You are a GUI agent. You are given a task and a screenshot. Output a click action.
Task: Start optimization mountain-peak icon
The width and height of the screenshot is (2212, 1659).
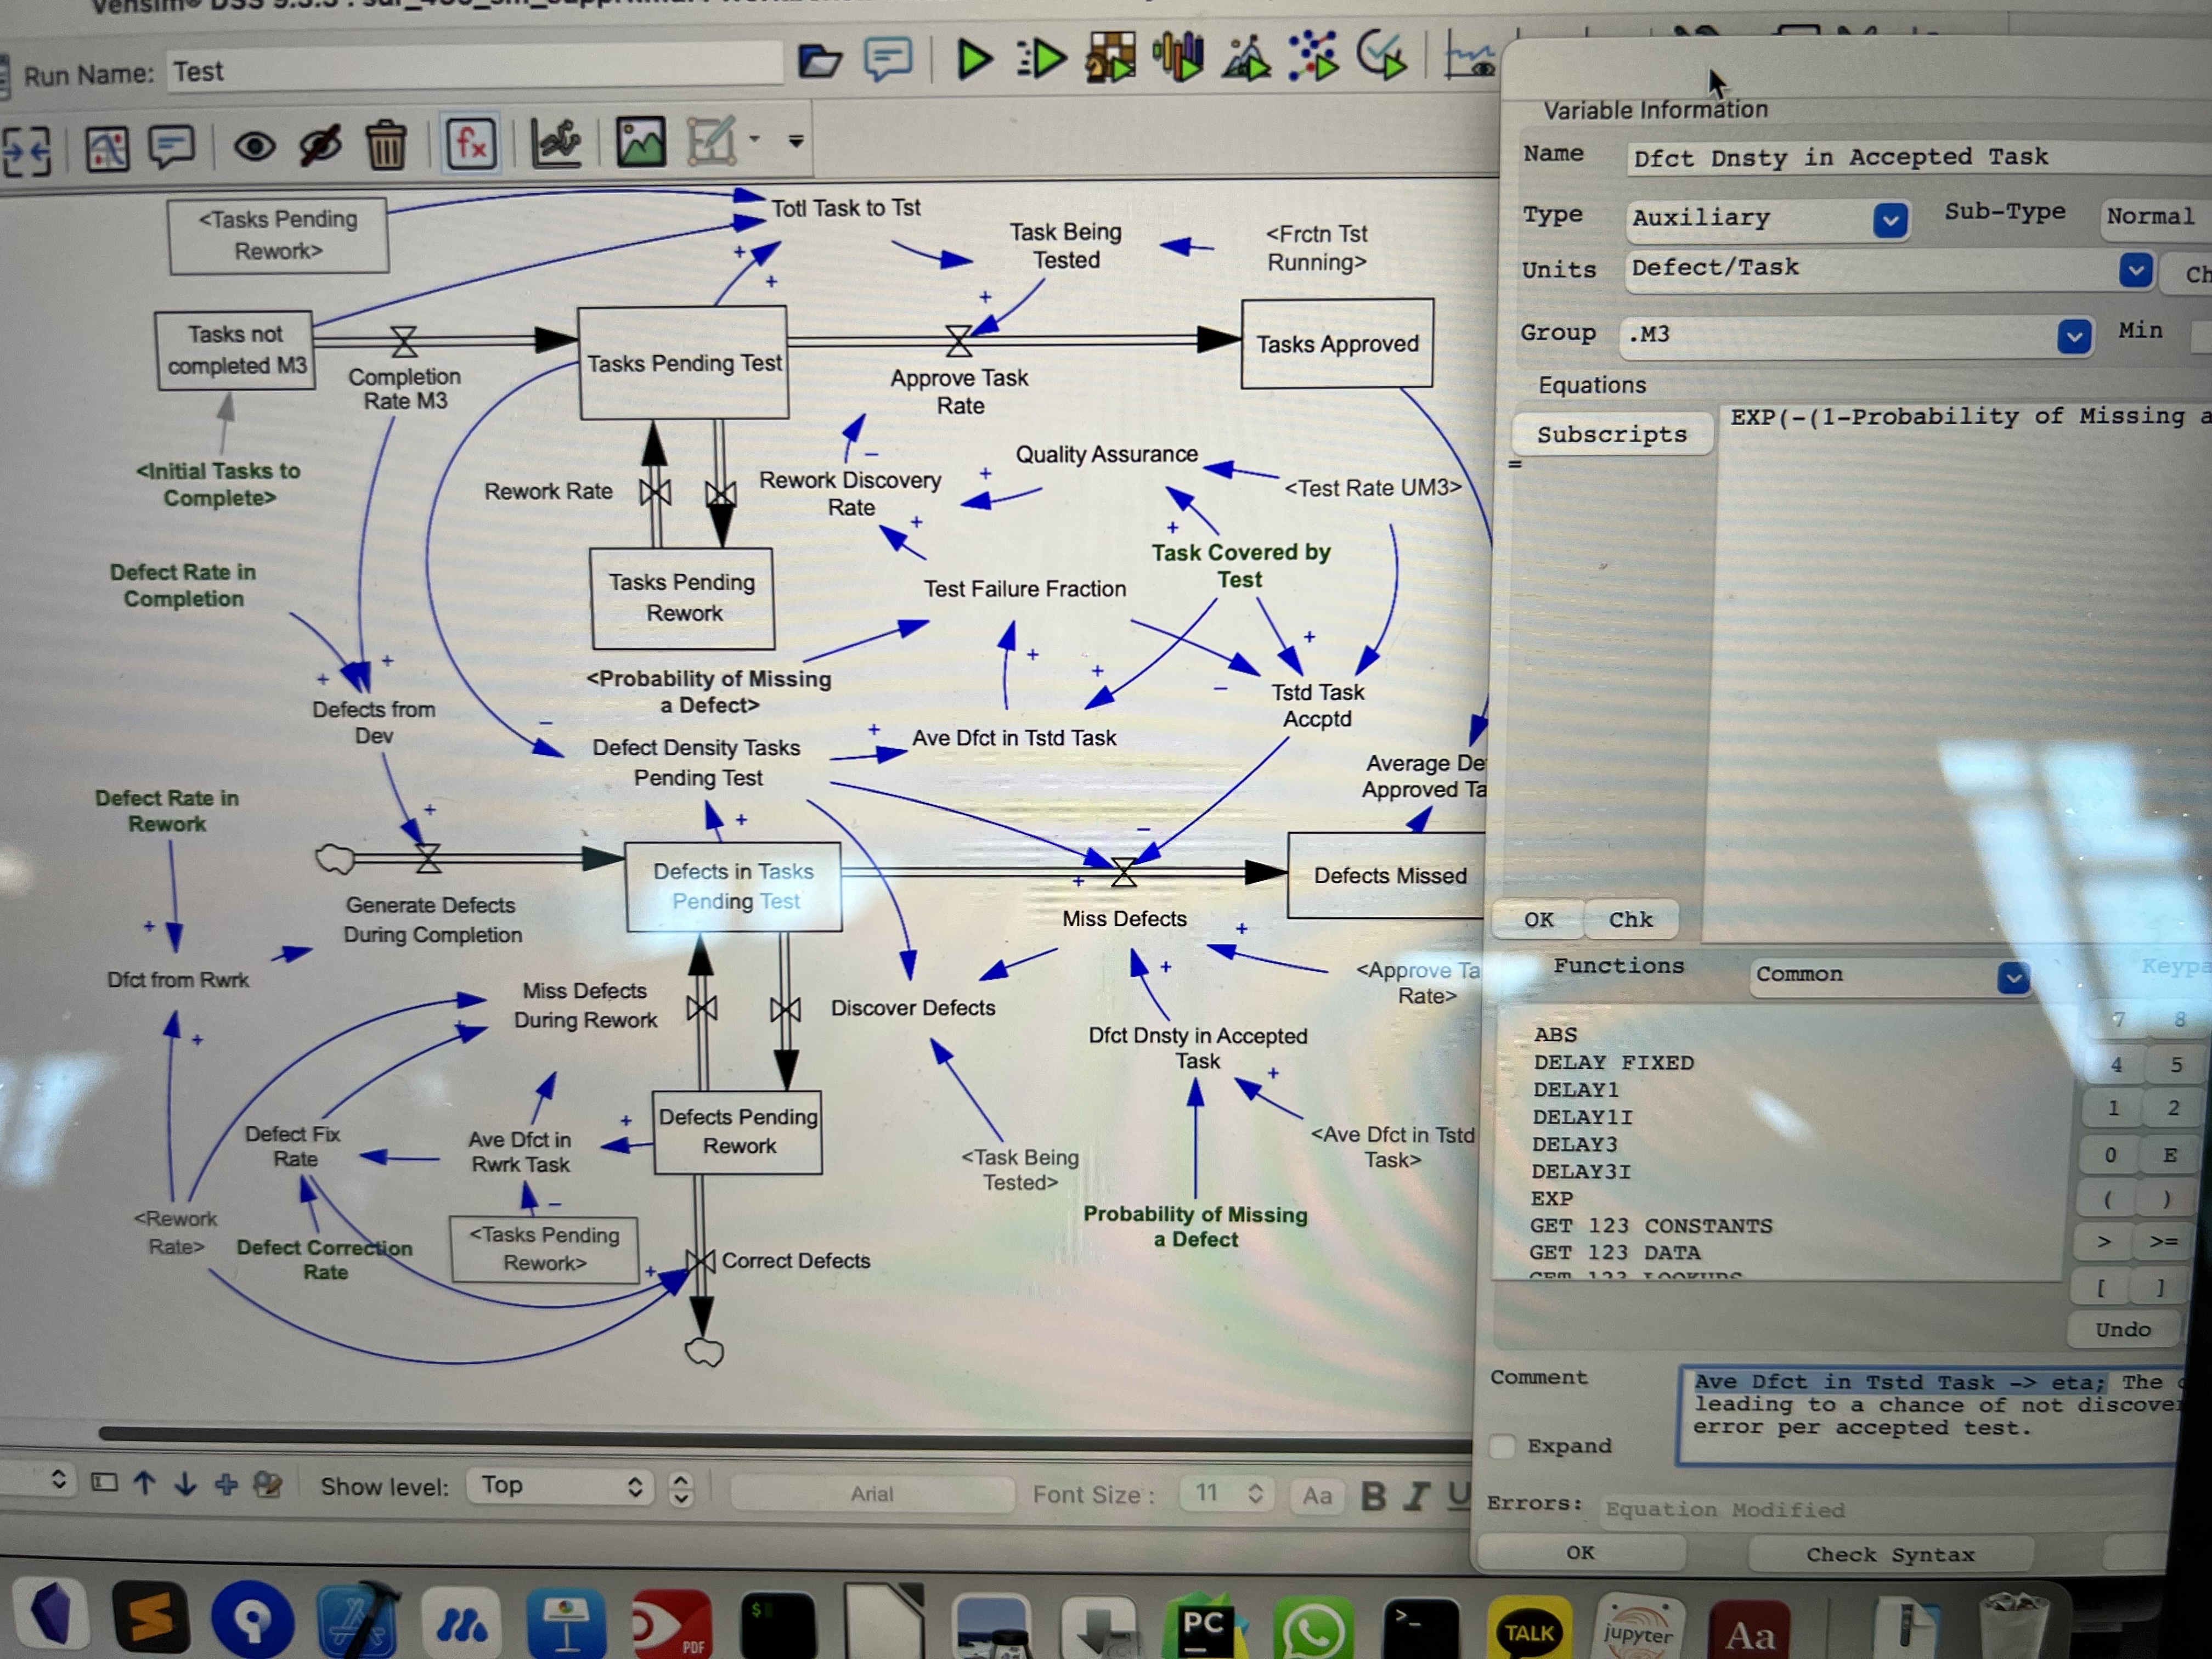tap(1246, 57)
